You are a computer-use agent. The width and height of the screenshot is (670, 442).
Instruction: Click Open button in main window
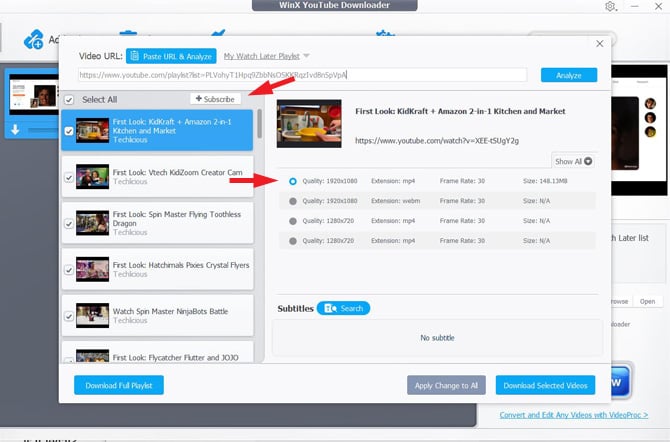(x=647, y=301)
